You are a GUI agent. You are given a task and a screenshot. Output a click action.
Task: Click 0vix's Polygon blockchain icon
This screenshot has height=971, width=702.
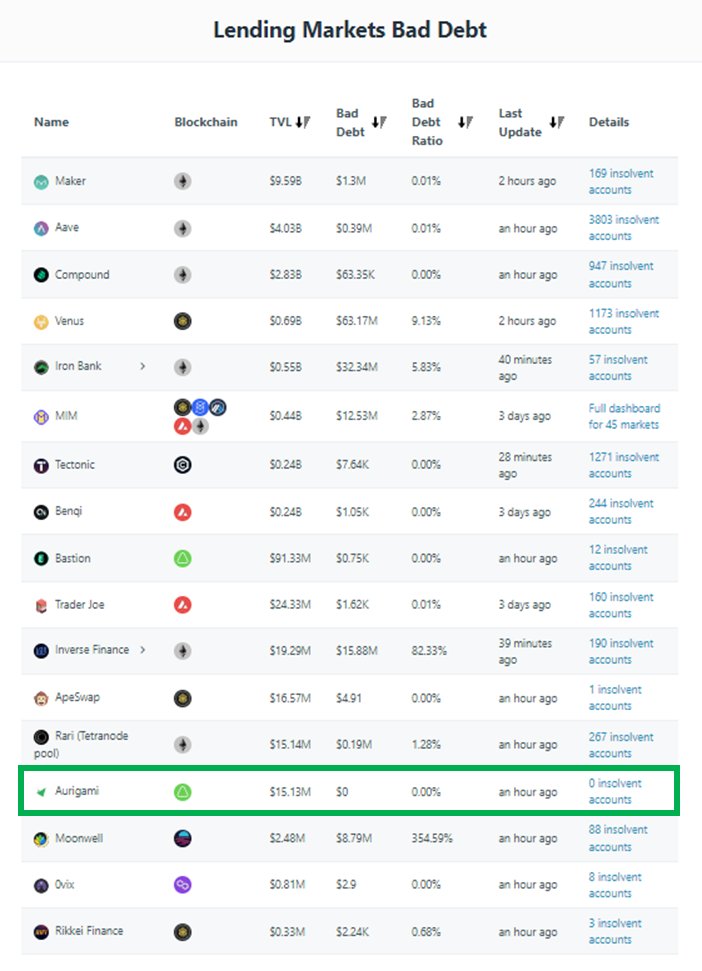[x=182, y=885]
